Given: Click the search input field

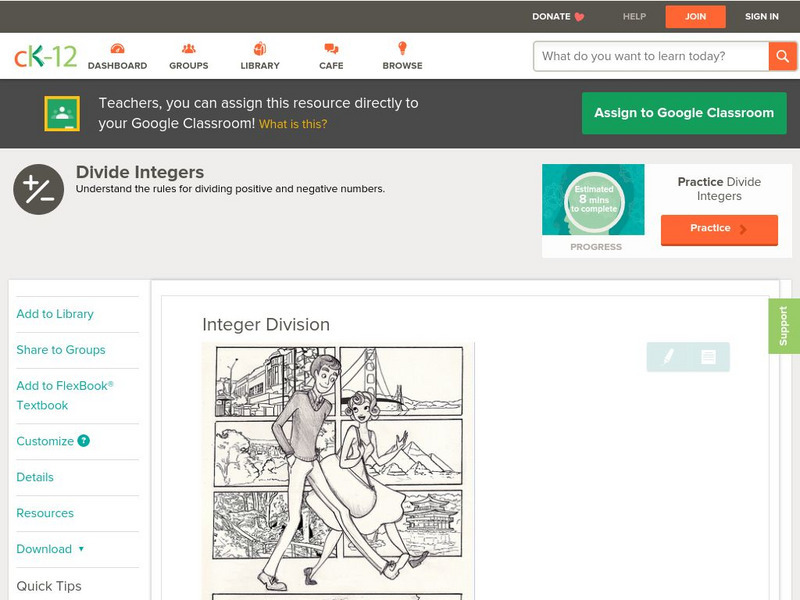Looking at the screenshot, I should click(651, 56).
